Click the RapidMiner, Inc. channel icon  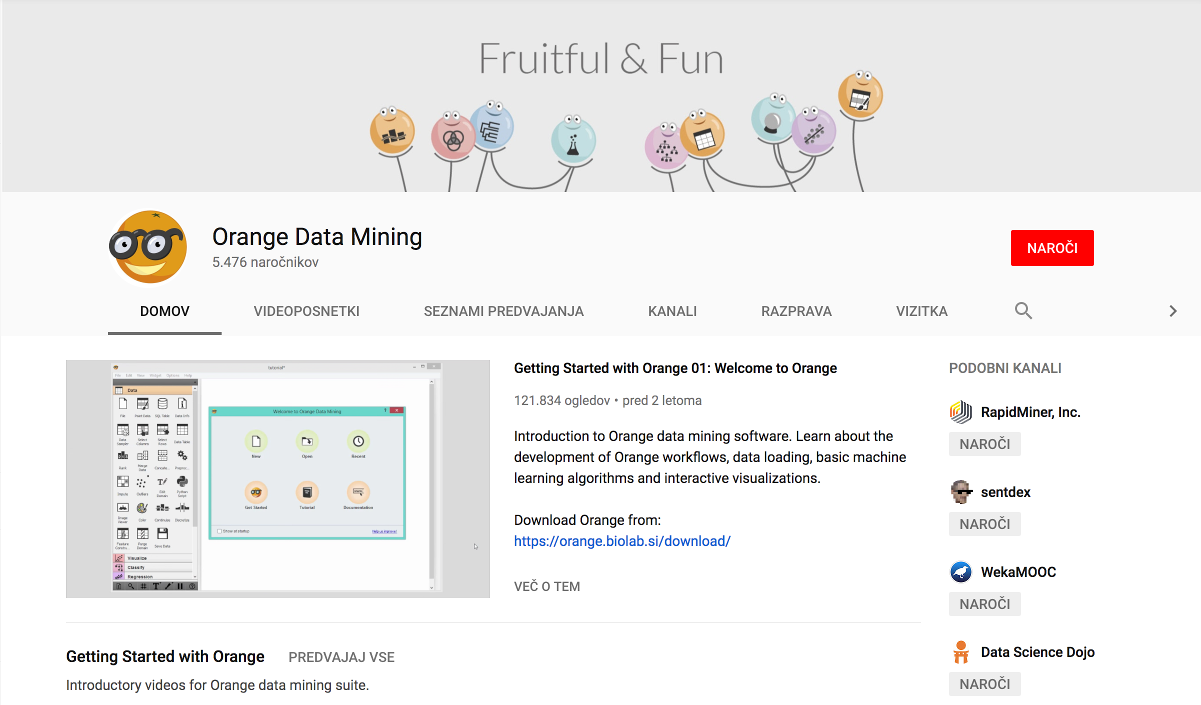(961, 412)
